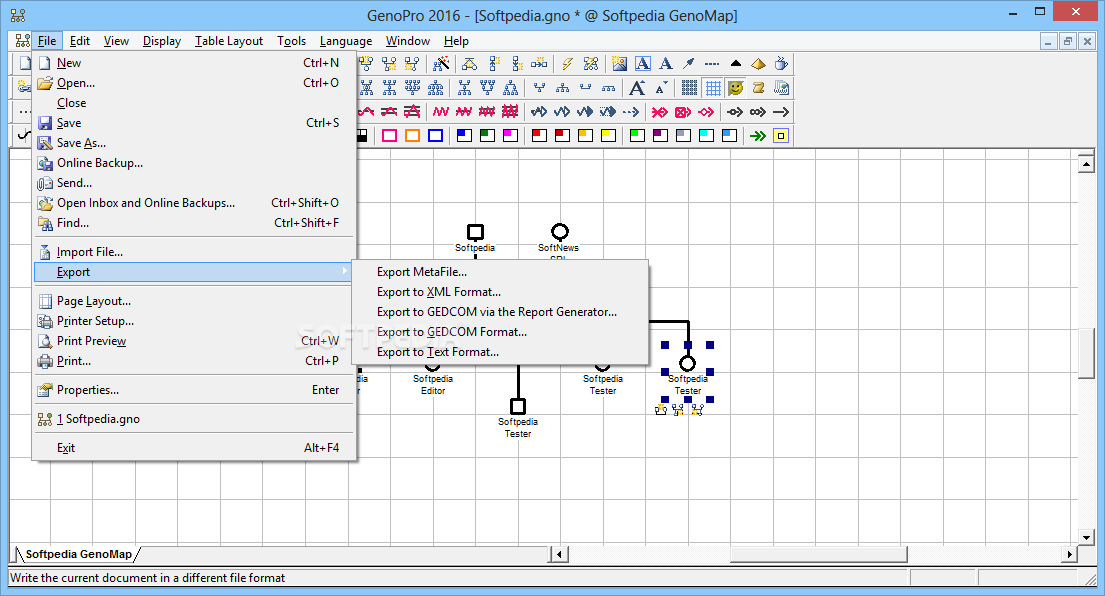Screen dimensions: 1105x596
Task: Choose Page Layout in the File menu
Action: tap(193, 301)
